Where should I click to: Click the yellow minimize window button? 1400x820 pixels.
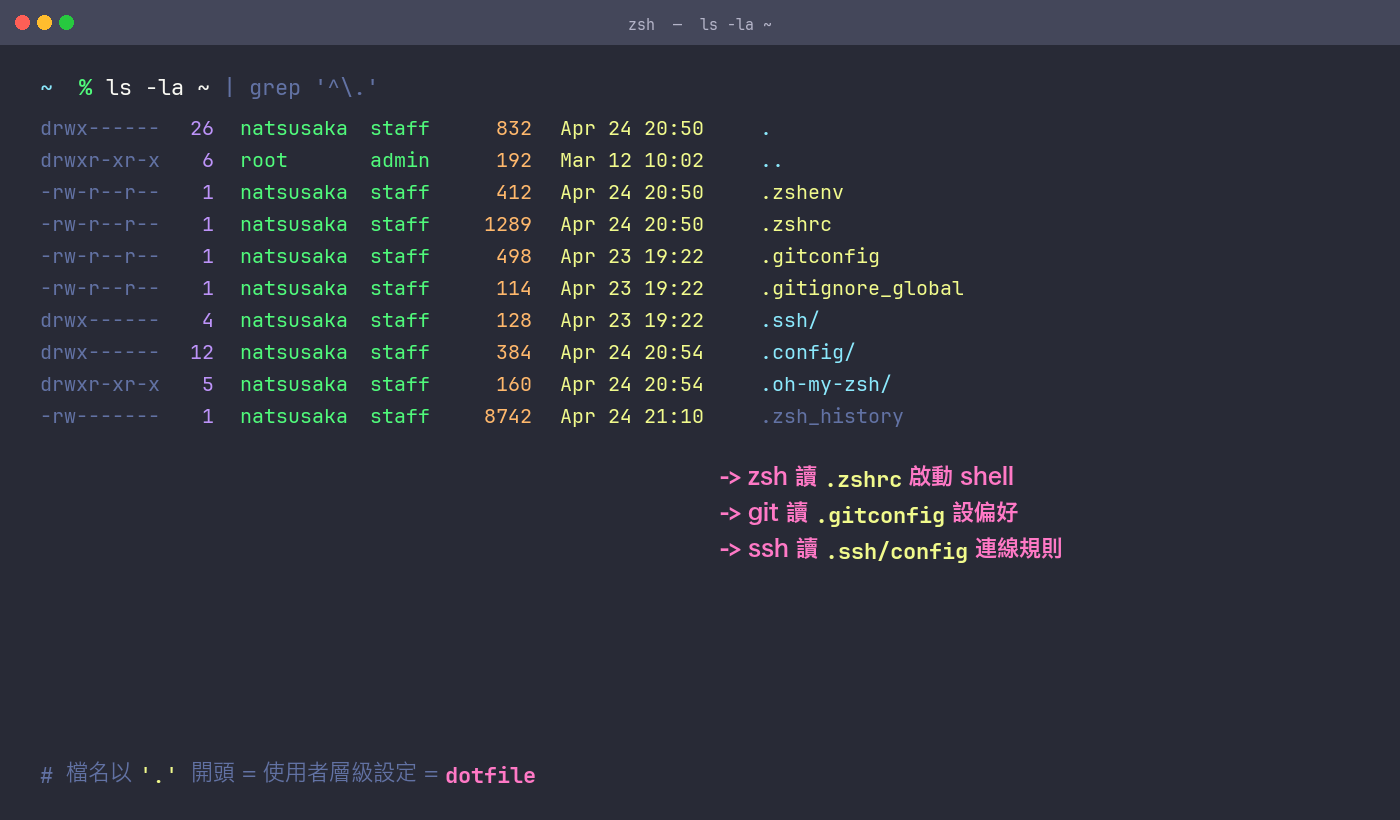coord(44,22)
